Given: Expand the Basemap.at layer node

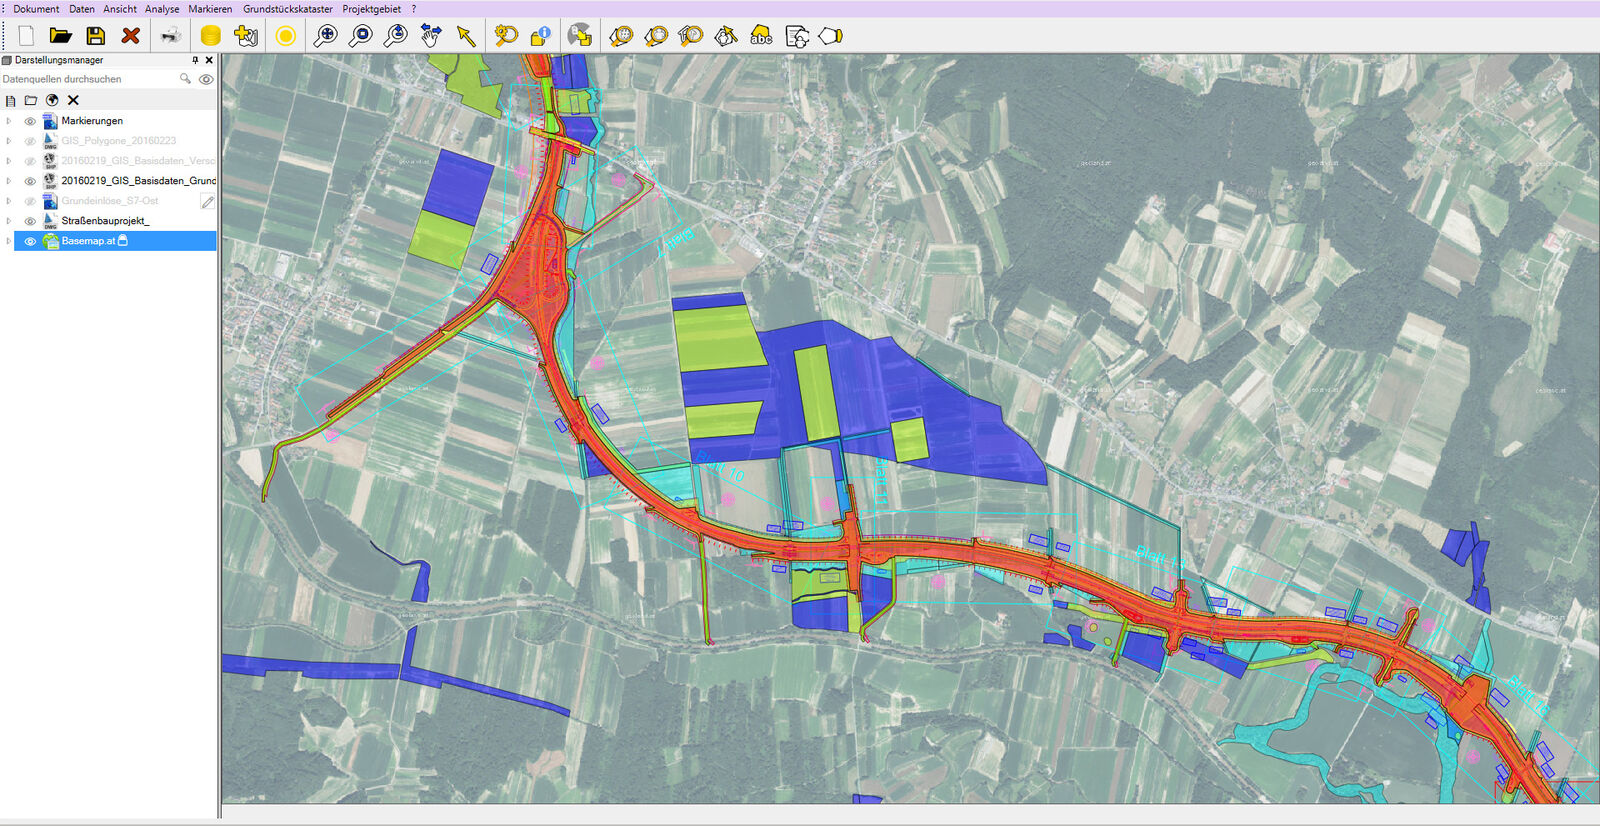Looking at the screenshot, I should [x=9, y=241].
